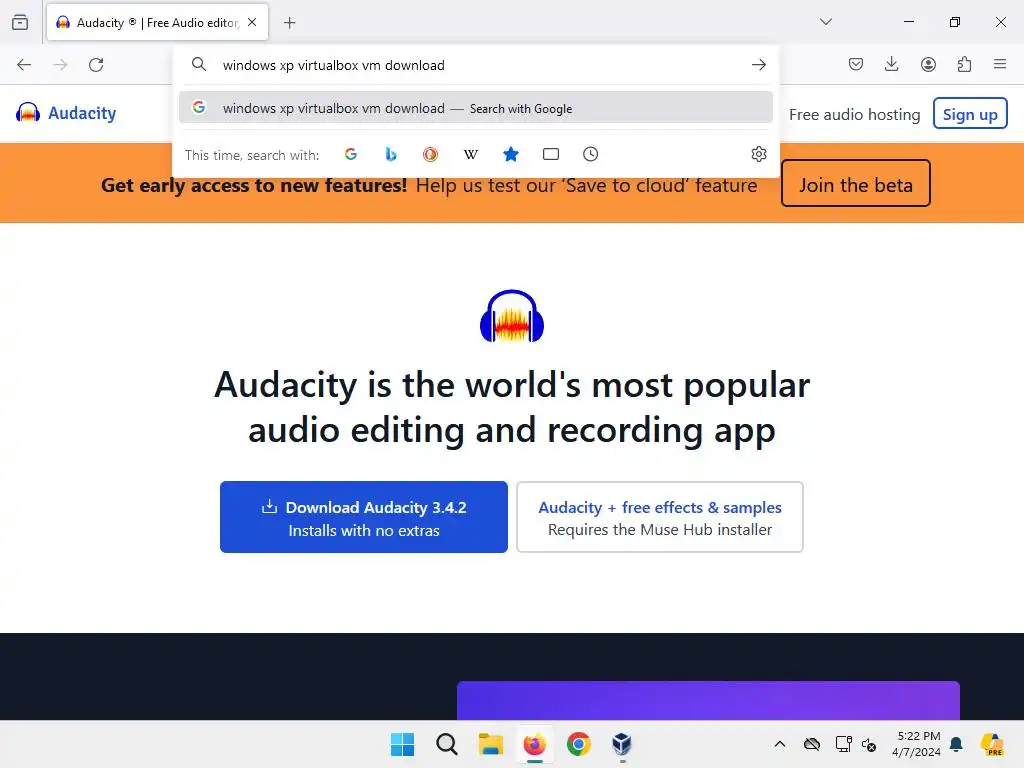
Task: Open the Firefox downloads panel
Action: [x=891, y=64]
